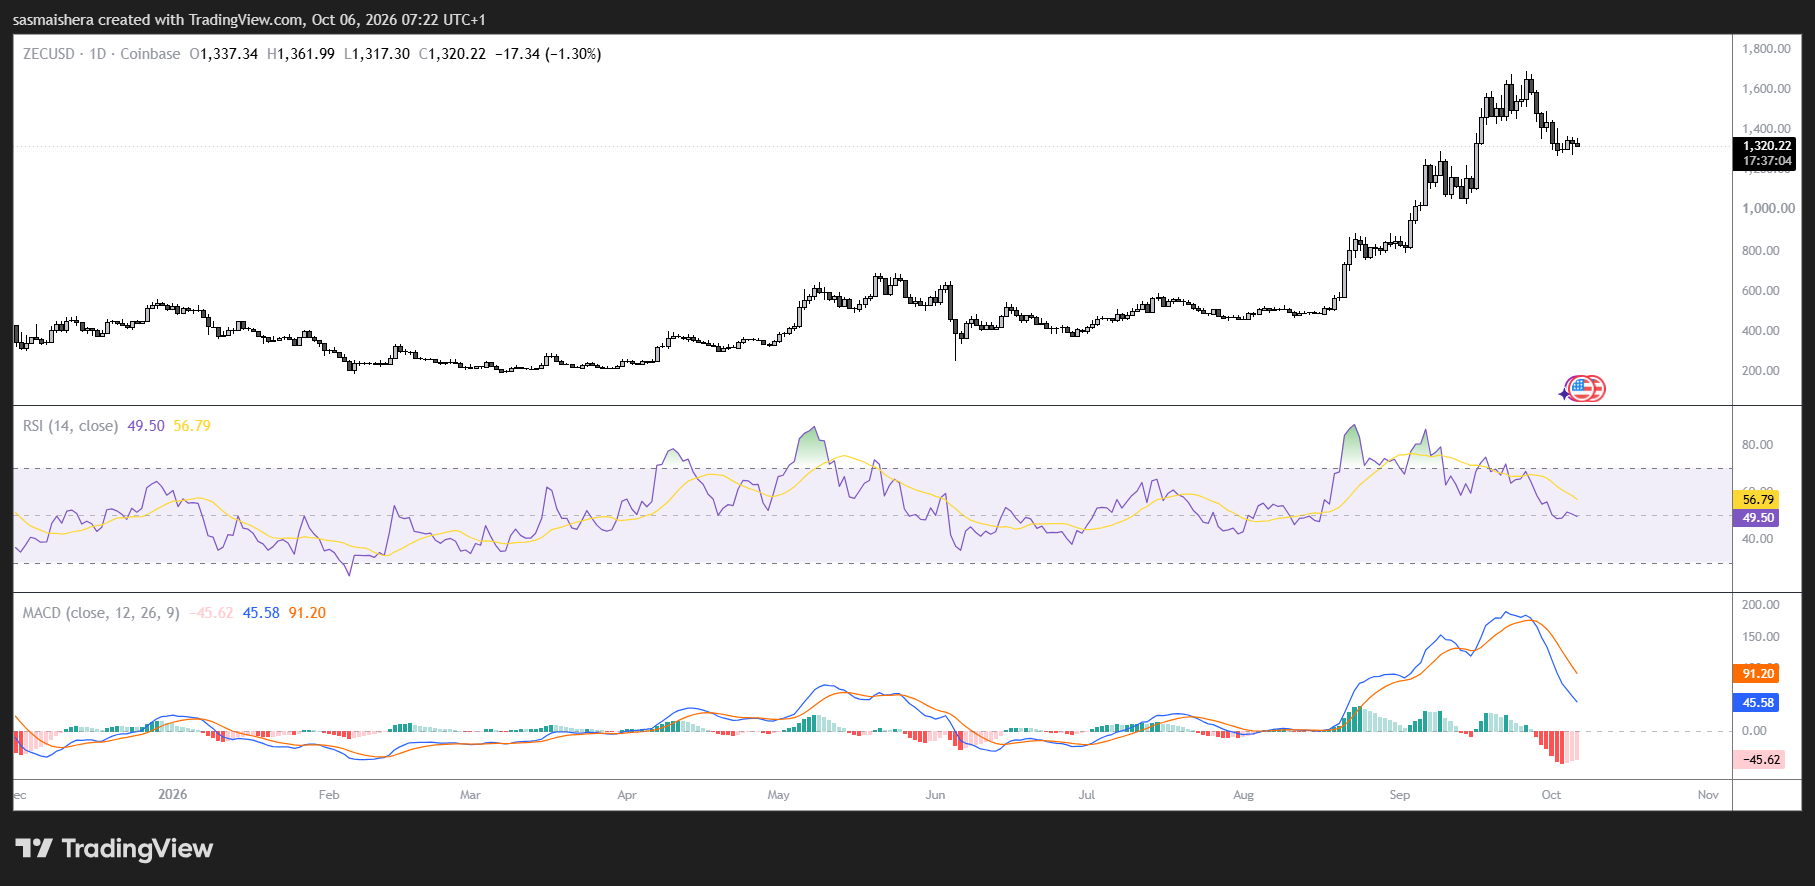
Task: Click the yellow 56.79 RSI axis tag
Action: click(x=1757, y=499)
